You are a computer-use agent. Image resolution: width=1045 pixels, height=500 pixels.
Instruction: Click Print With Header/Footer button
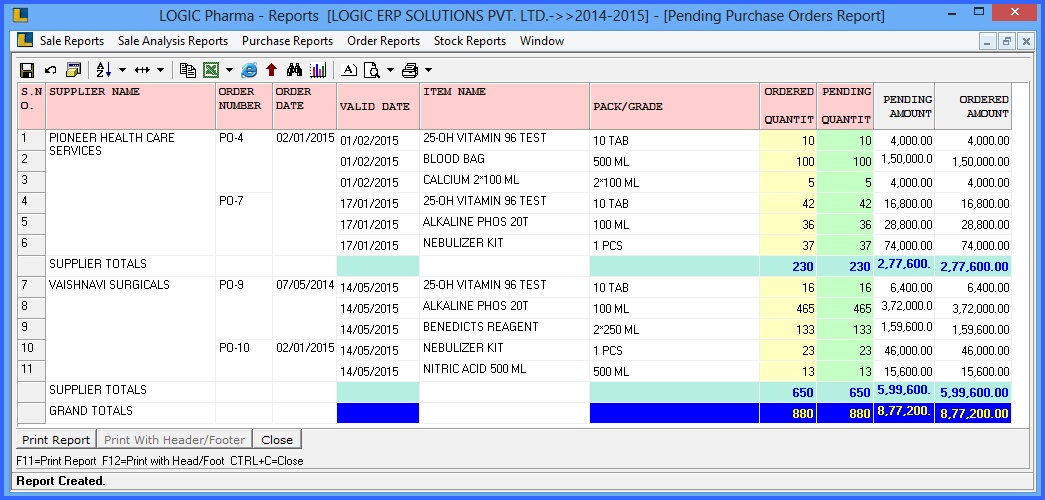[175, 439]
